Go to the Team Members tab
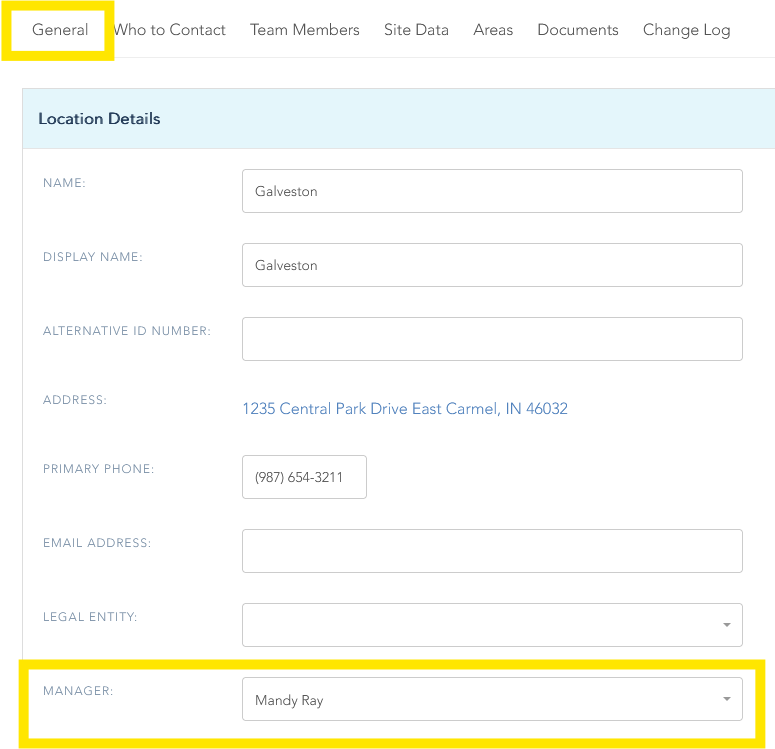The width and height of the screenshot is (775, 749). point(304,30)
